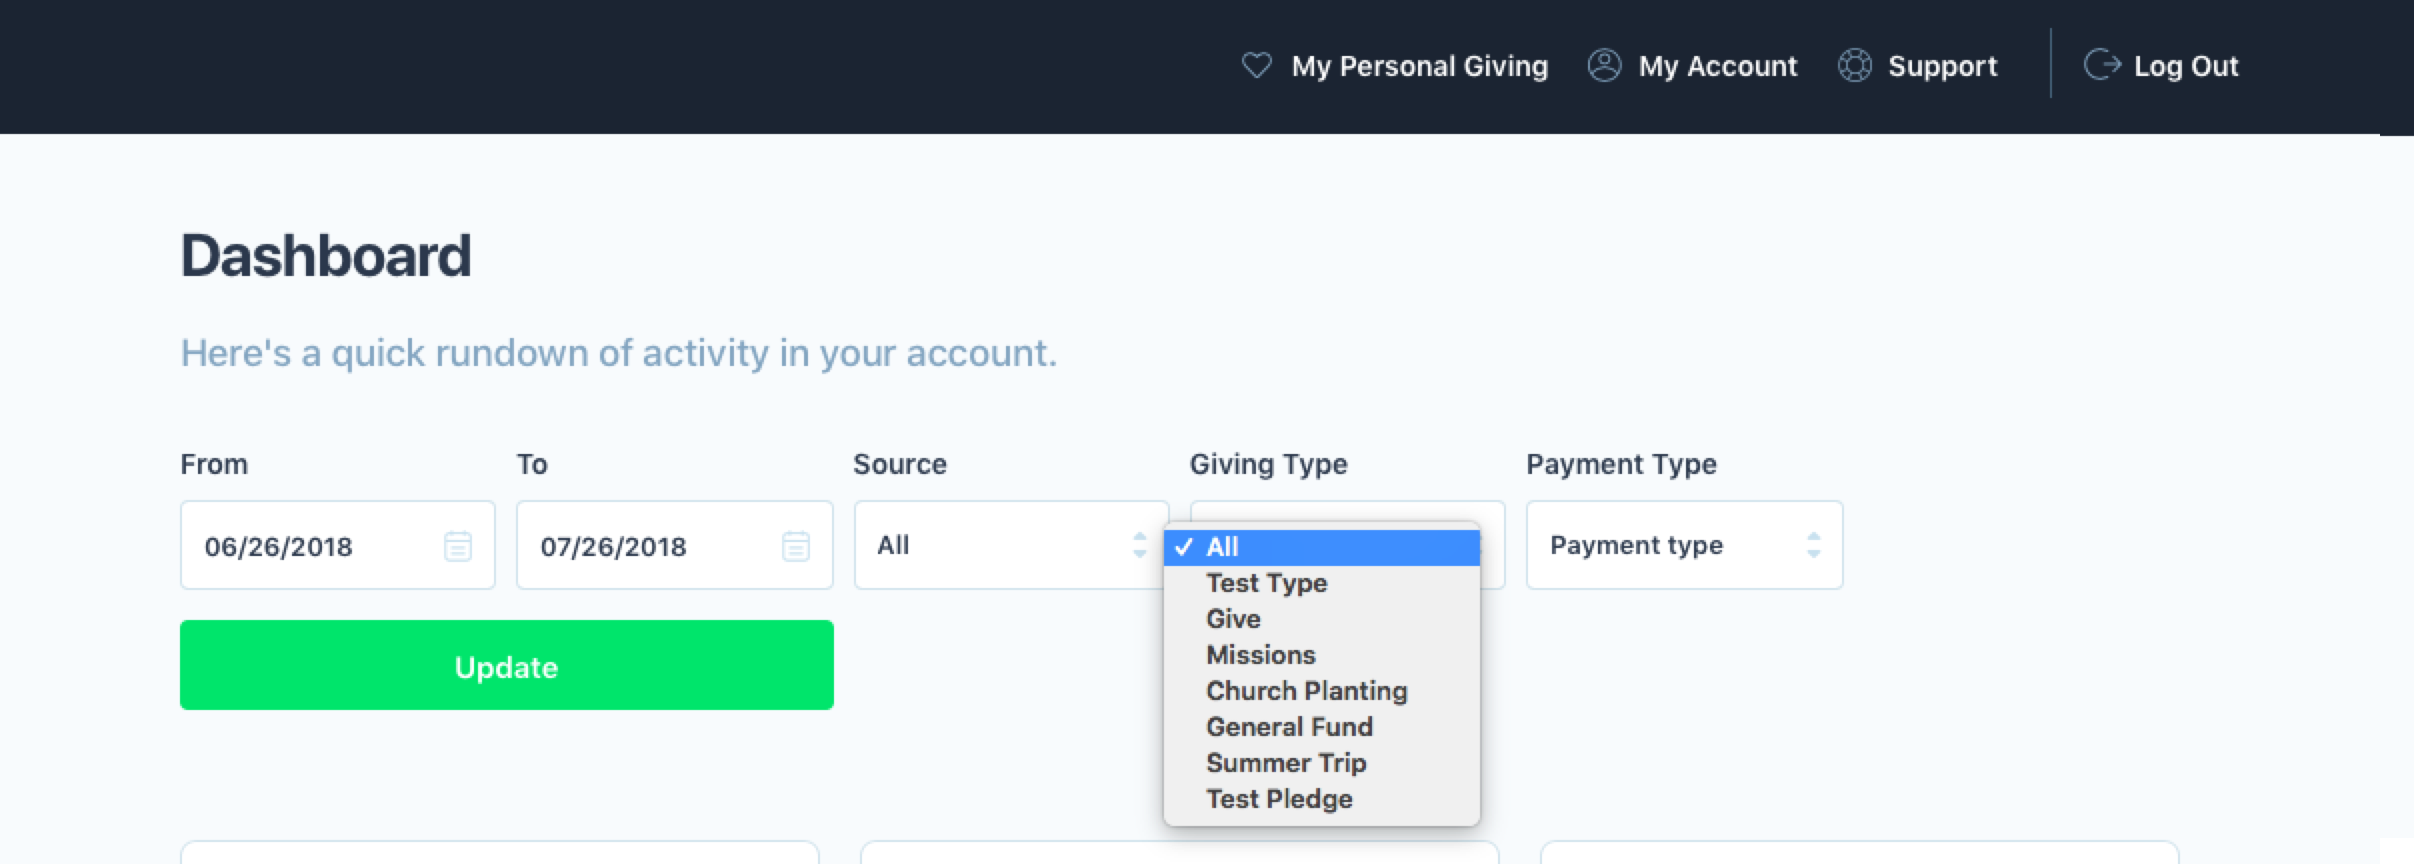Image resolution: width=2414 pixels, height=864 pixels.
Task: Pick Missions from the dropdown list
Action: click(x=1260, y=655)
